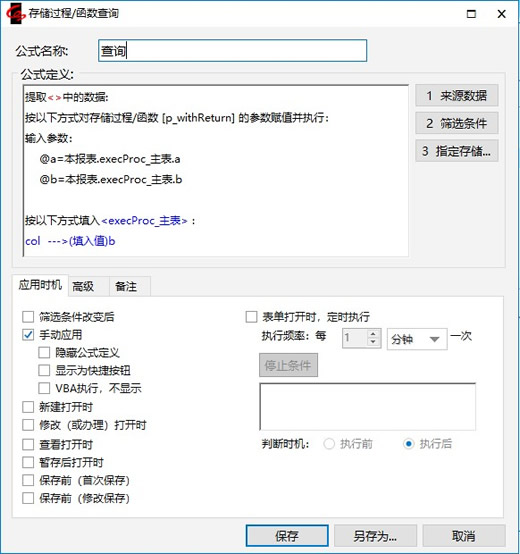This screenshot has width=520, height=554.
Task: Select the 执行前 radio button
Action: click(329, 443)
